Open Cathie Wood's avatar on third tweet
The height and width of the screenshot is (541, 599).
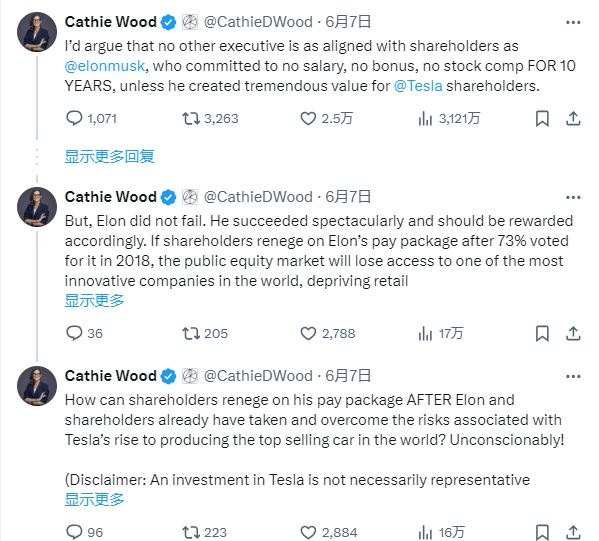(37, 386)
